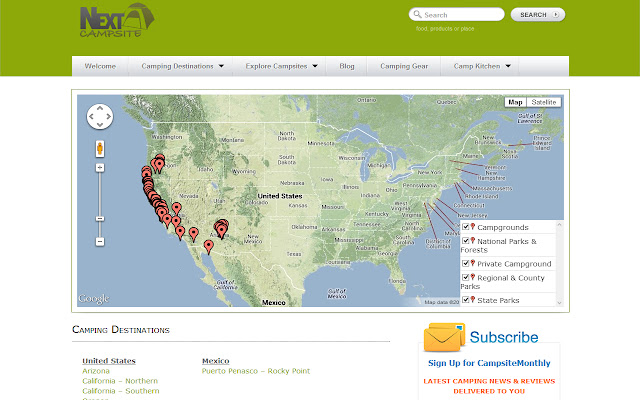Viewport: 640px width, 400px height.
Task: Switch the map to Satellite view
Action: click(544, 102)
